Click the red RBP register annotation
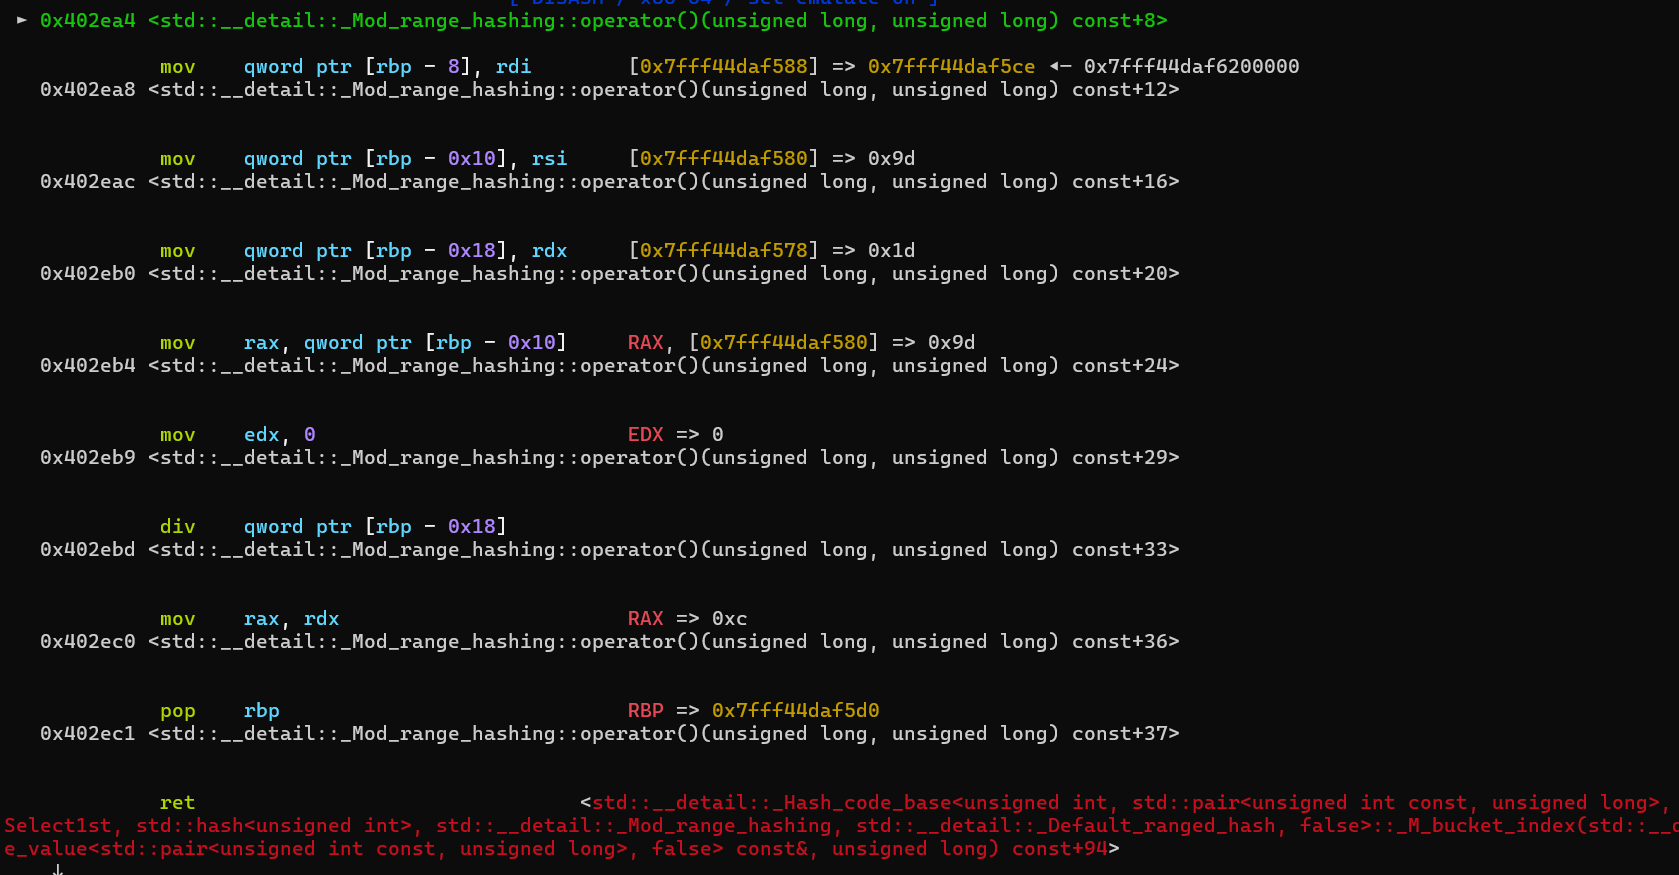Image resolution: width=1679 pixels, height=875 pixels. [x=645, y=710]
